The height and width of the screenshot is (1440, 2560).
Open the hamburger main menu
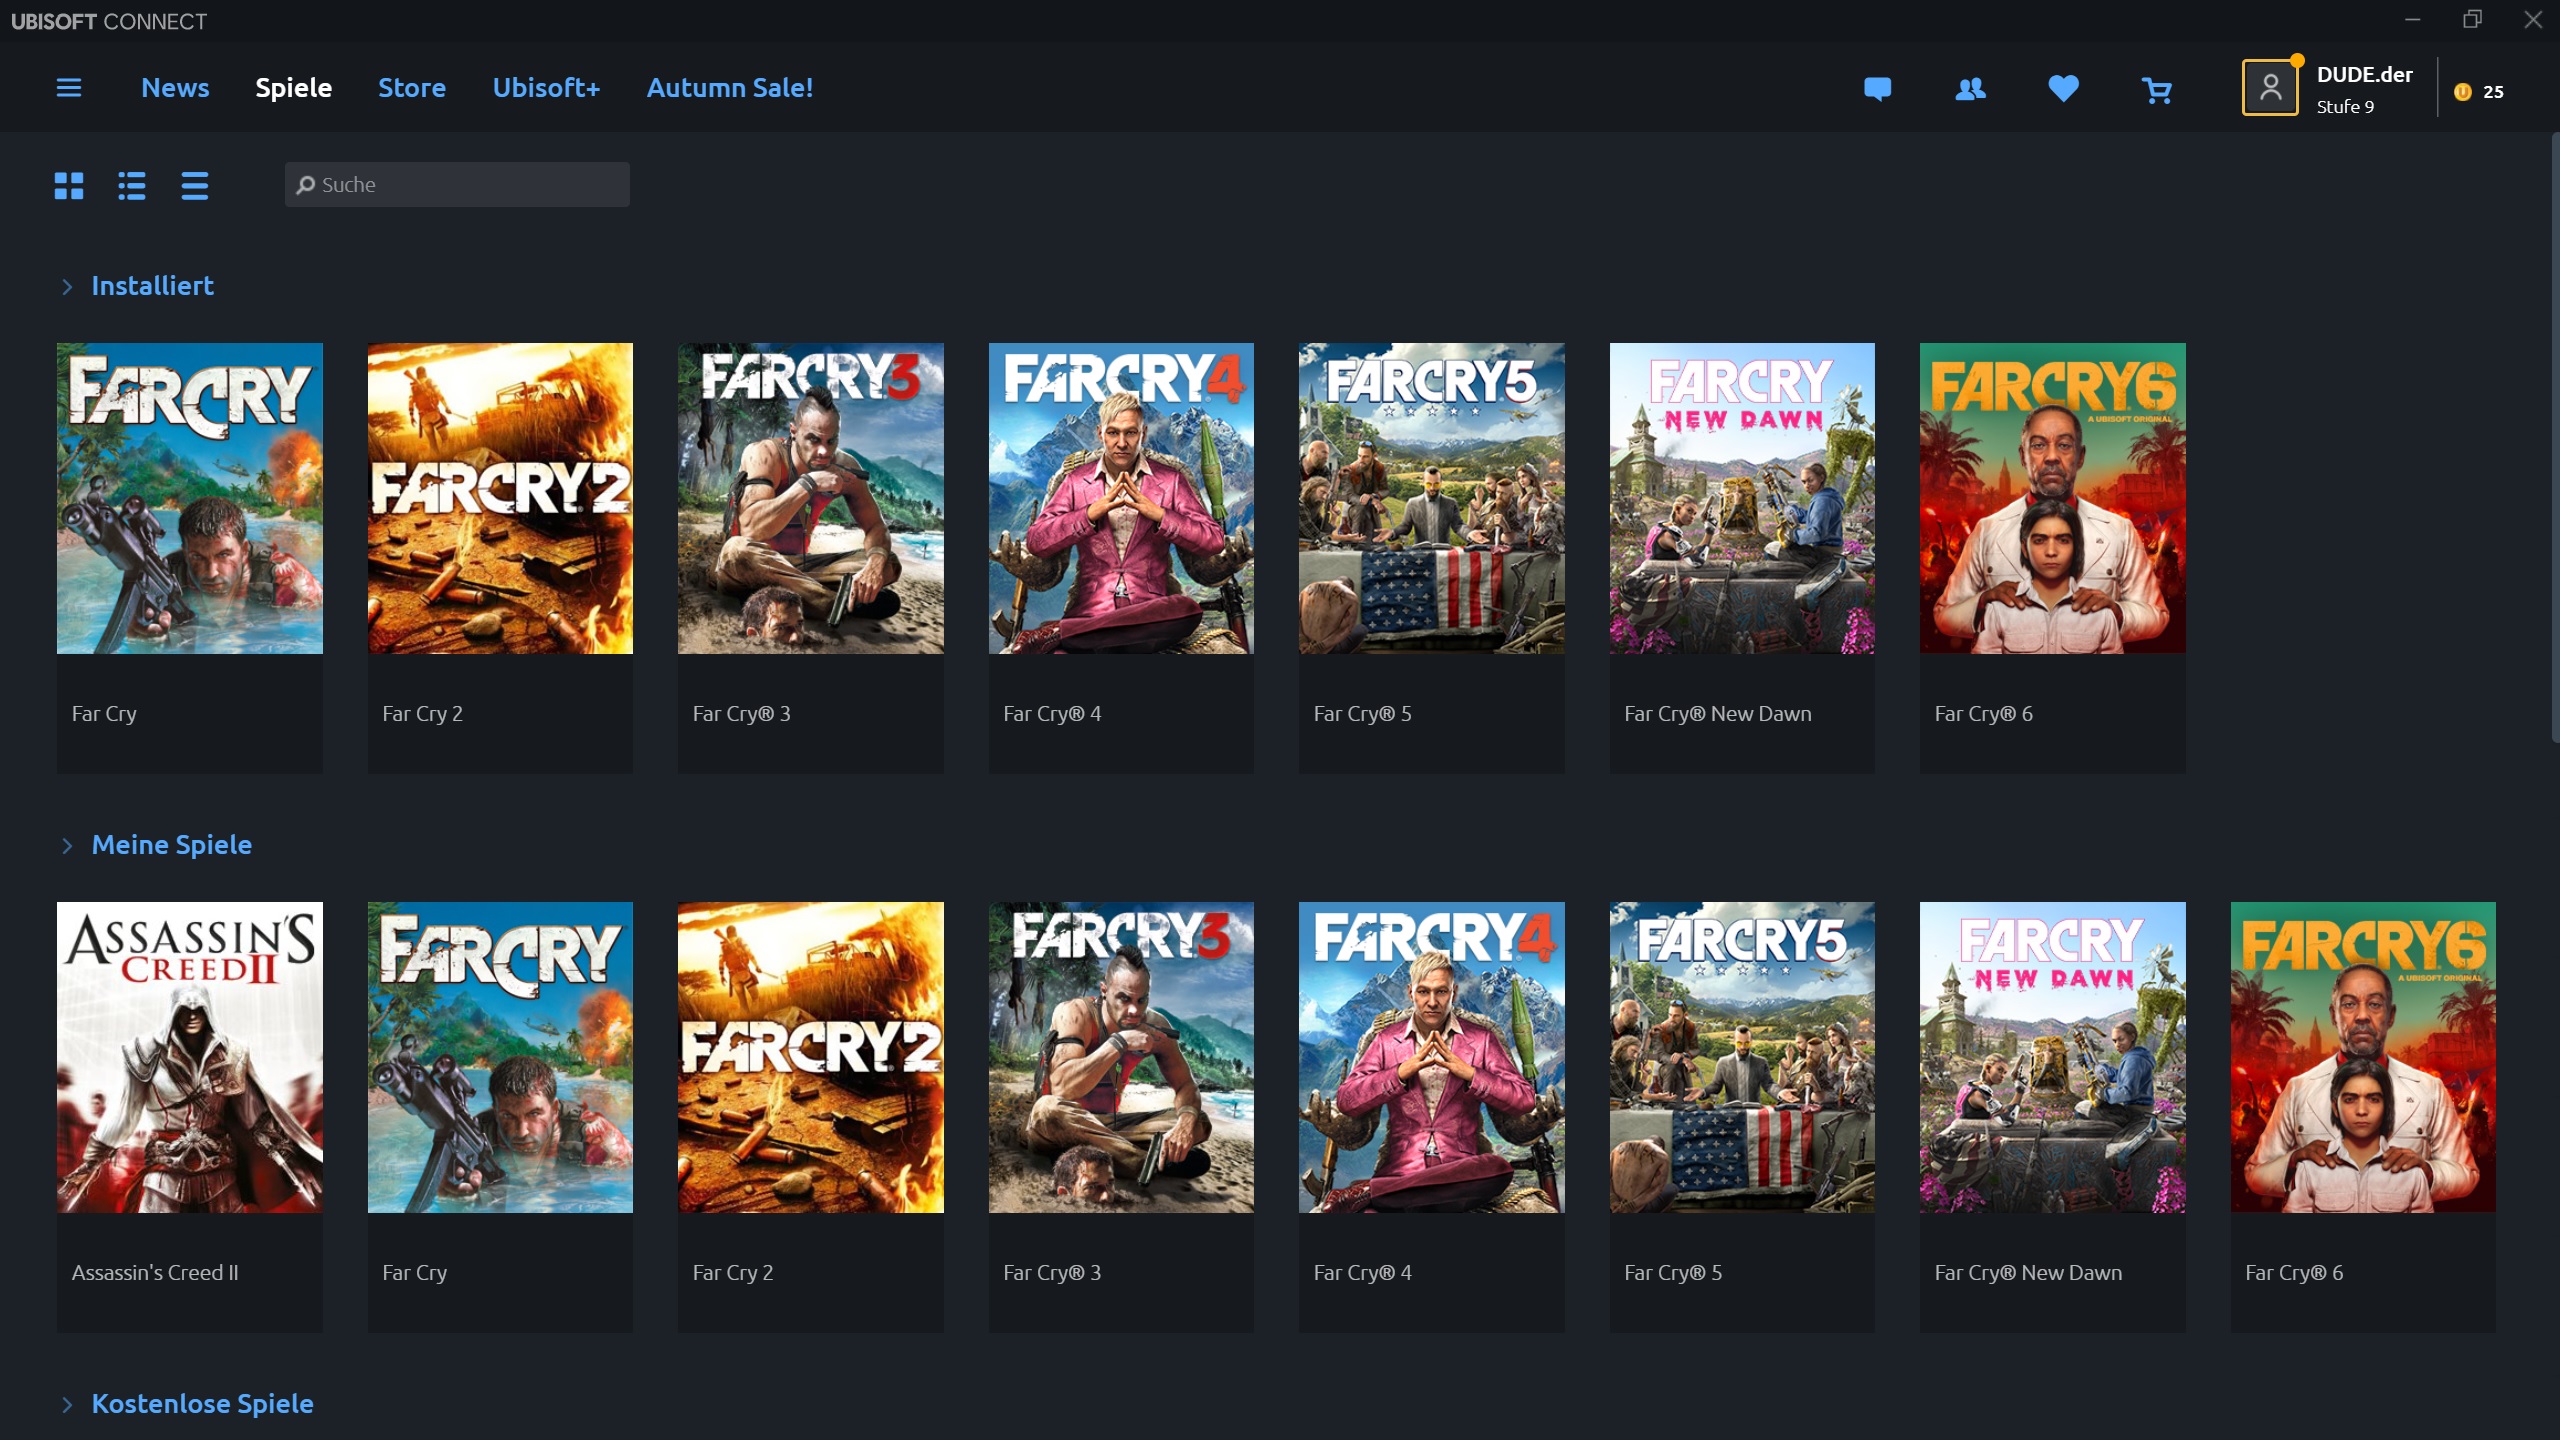tap(69, 88)
